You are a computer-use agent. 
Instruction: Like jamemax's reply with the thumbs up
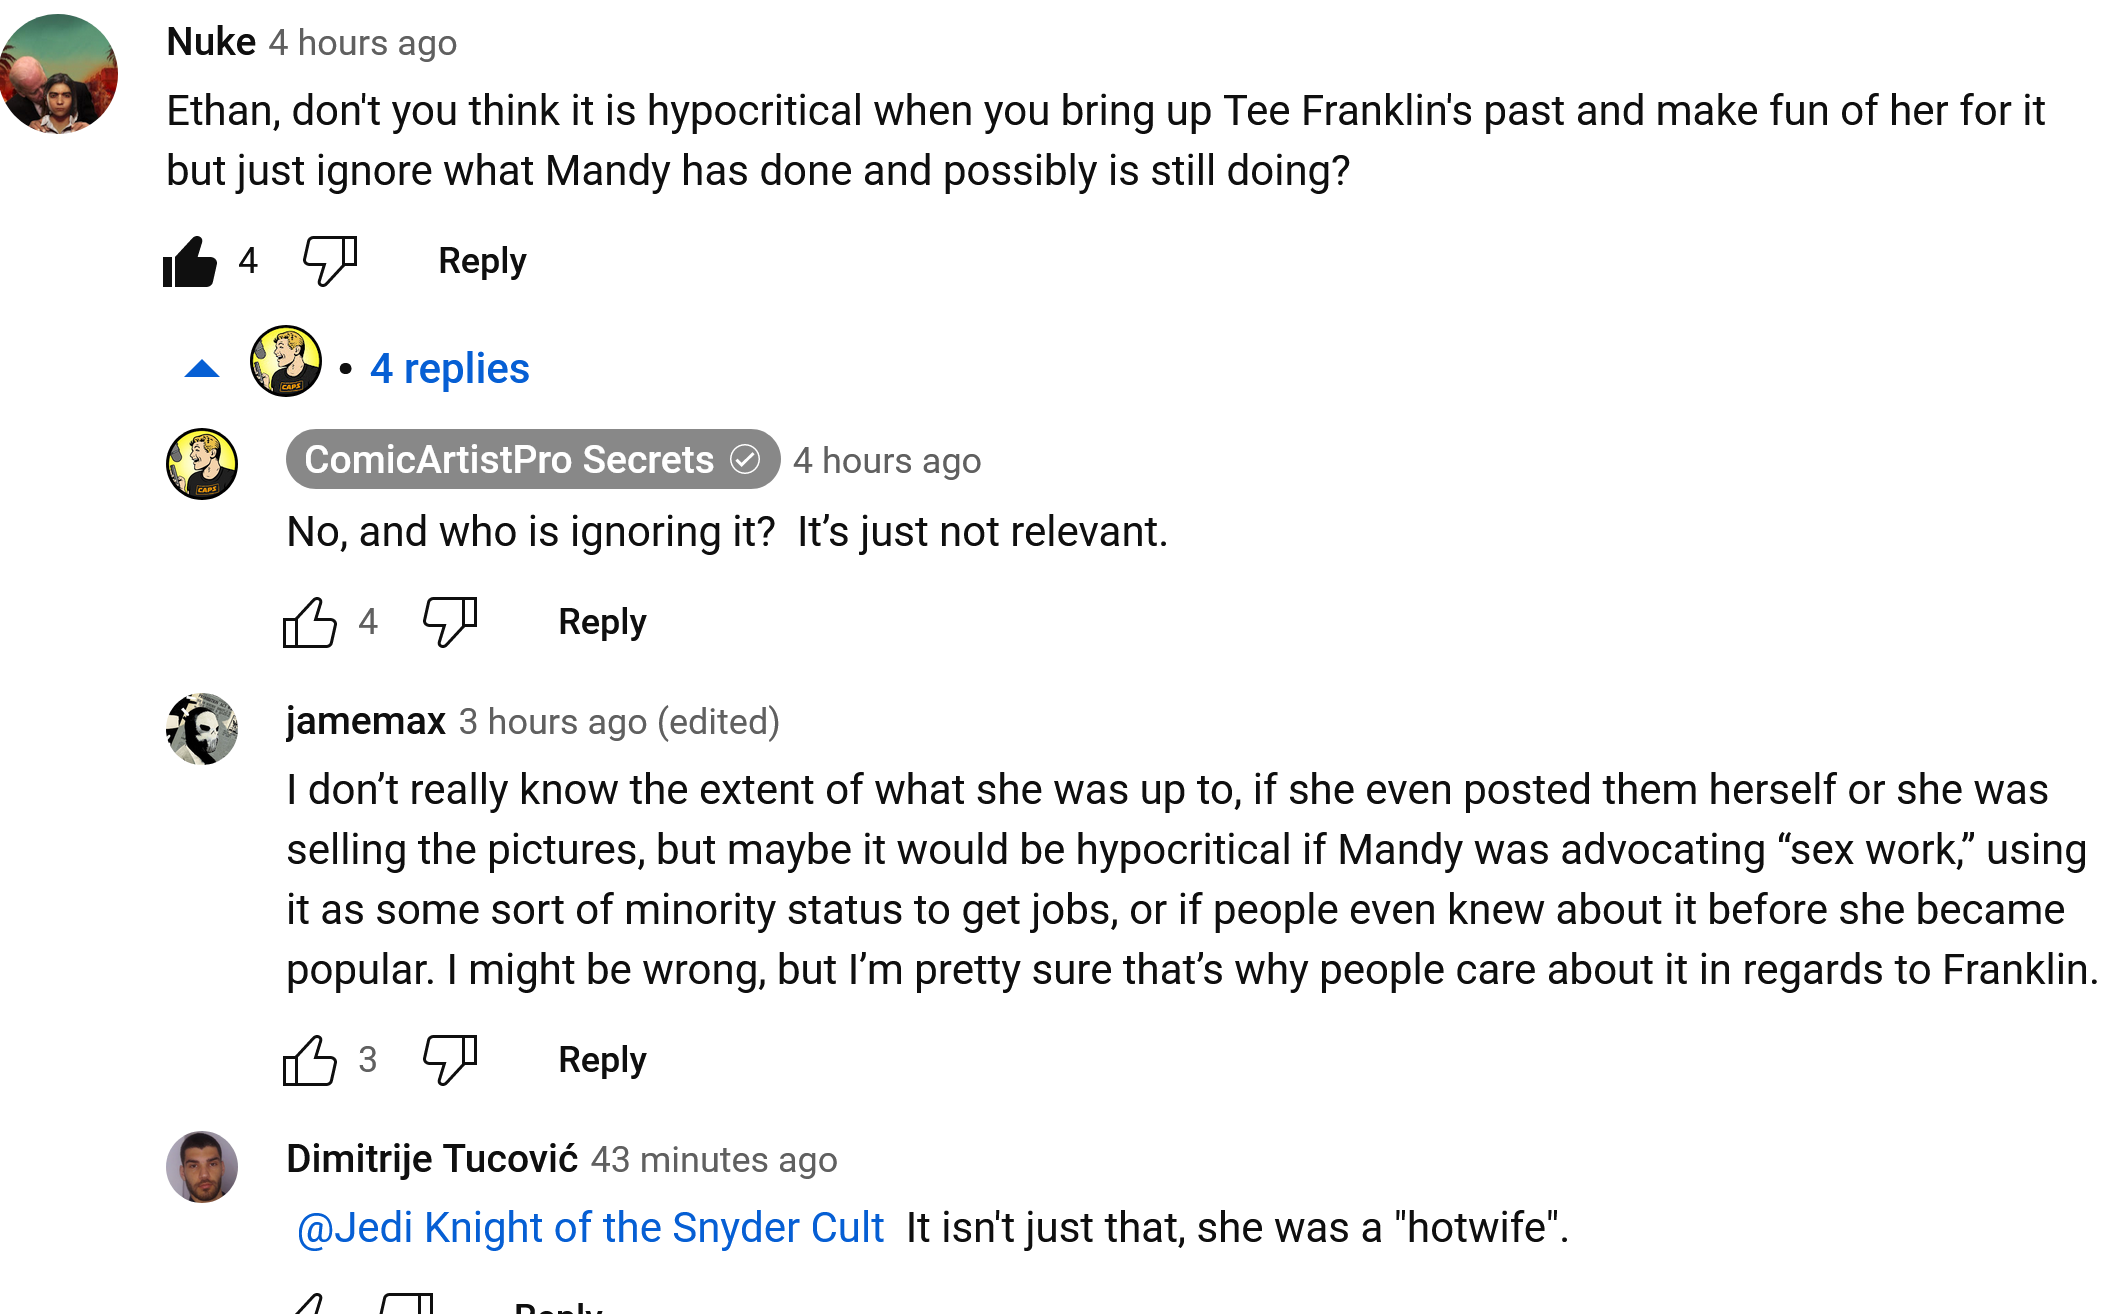pos(310,1060)
